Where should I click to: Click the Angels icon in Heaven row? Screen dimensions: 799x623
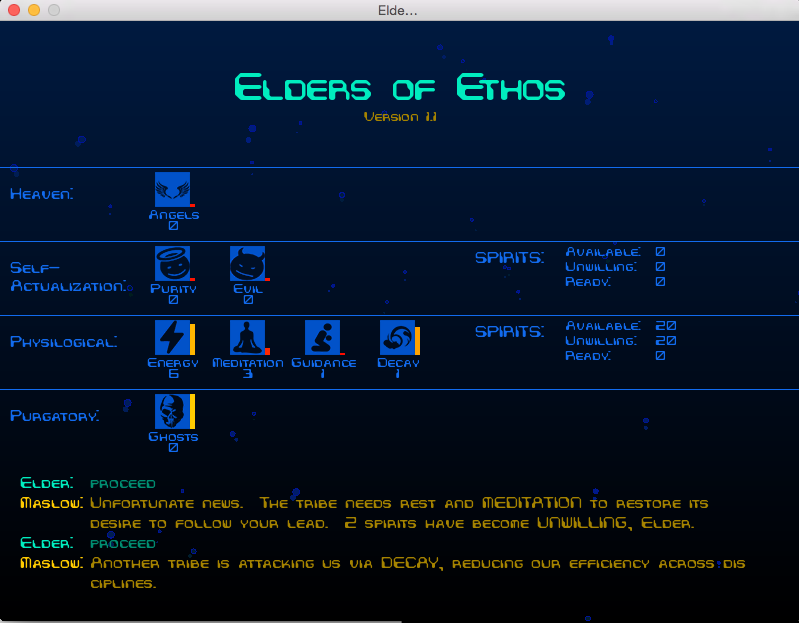click(172, 189)
